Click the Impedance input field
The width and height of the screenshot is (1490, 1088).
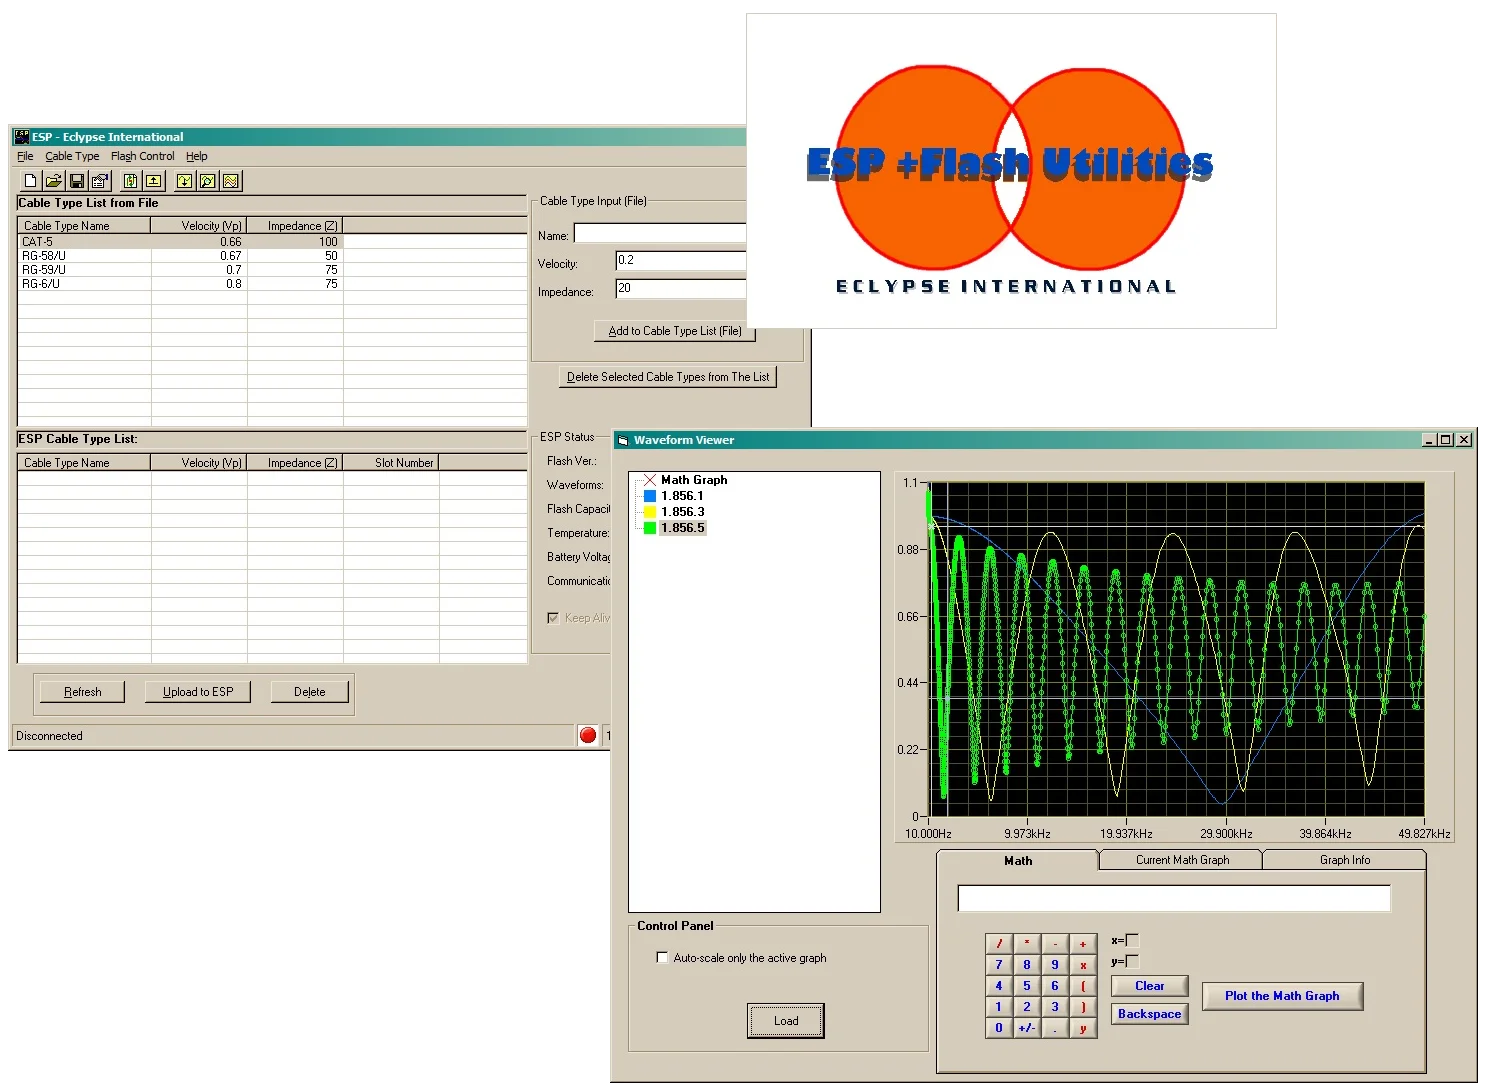pos(681,289)
